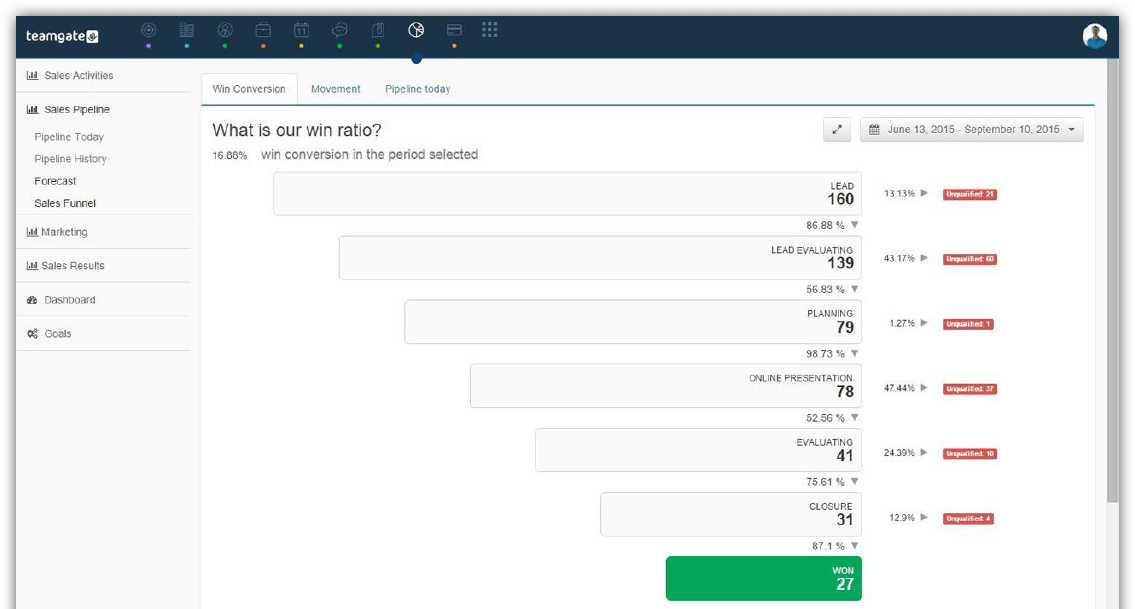This screenshot has width=1135, height=609.
Task: Open the Leads target icon in top navigation
Action: click(x=148, y=30)
